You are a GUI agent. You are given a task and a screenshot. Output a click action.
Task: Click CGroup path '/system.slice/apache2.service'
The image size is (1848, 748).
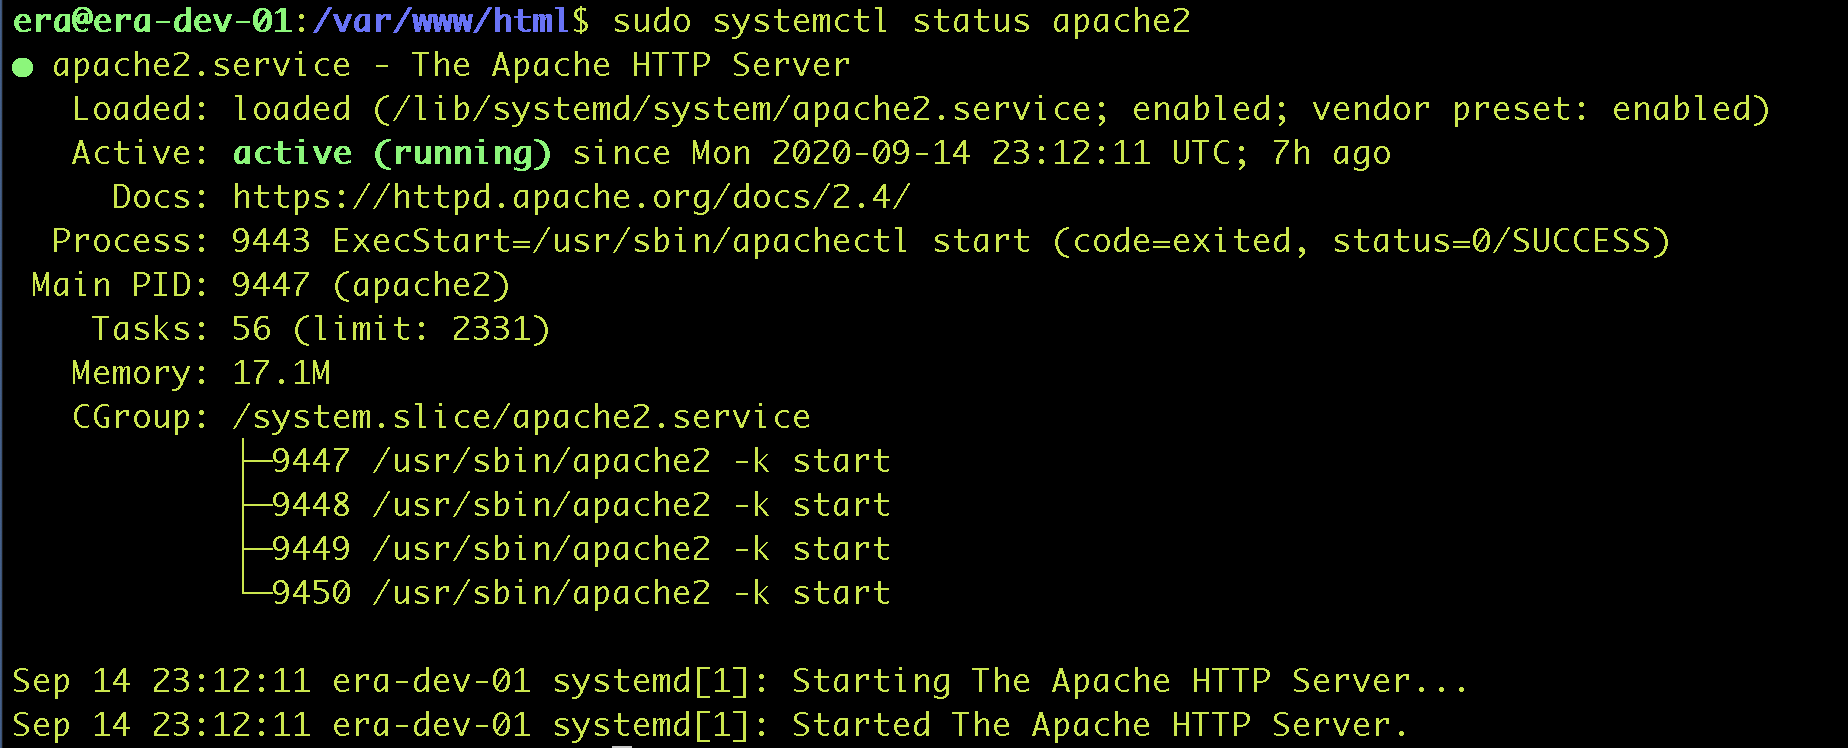click(521, 417)
